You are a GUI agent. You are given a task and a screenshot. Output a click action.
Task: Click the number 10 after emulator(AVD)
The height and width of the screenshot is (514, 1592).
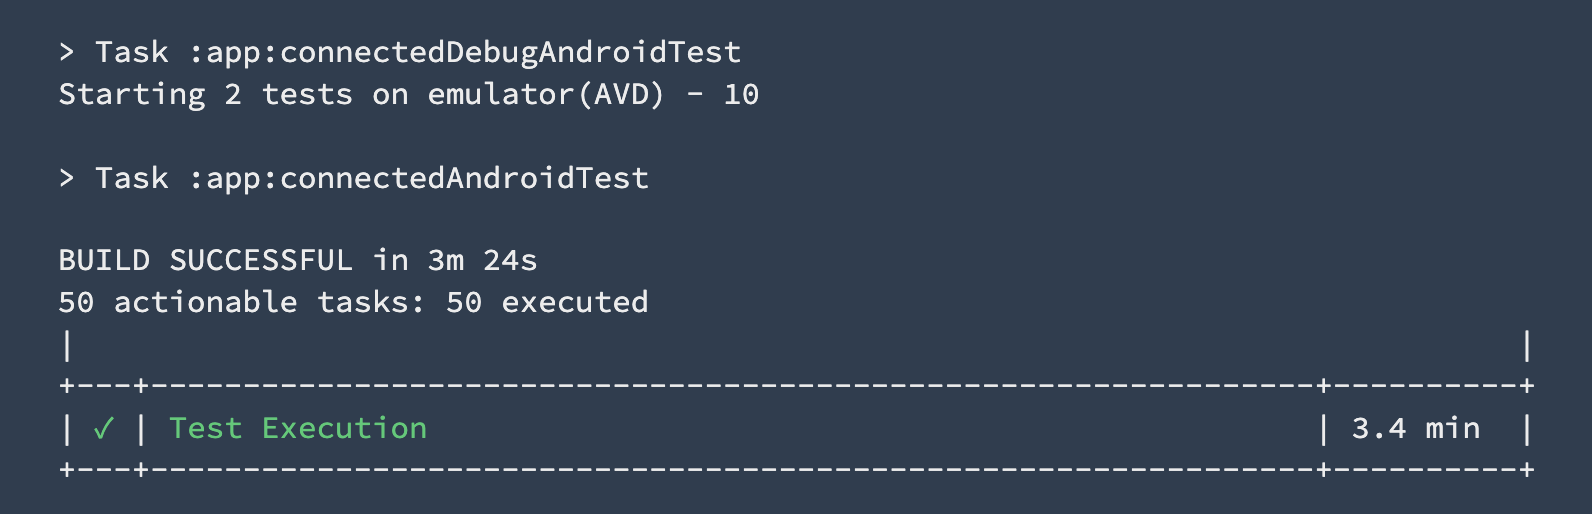[x=741, y=95]
